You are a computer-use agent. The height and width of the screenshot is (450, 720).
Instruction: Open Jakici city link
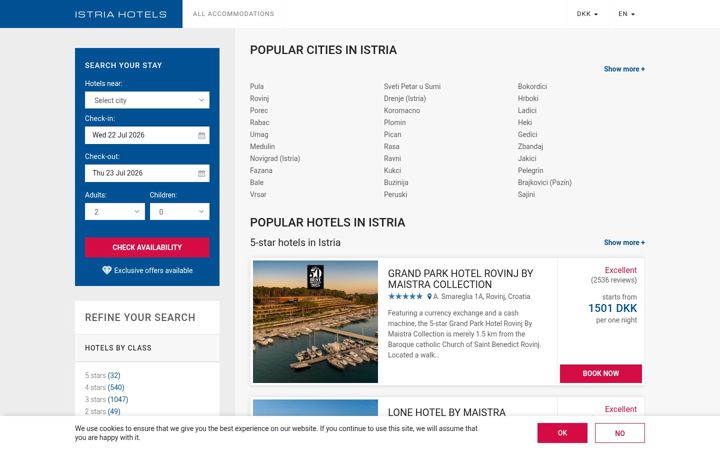coord(527,158)
